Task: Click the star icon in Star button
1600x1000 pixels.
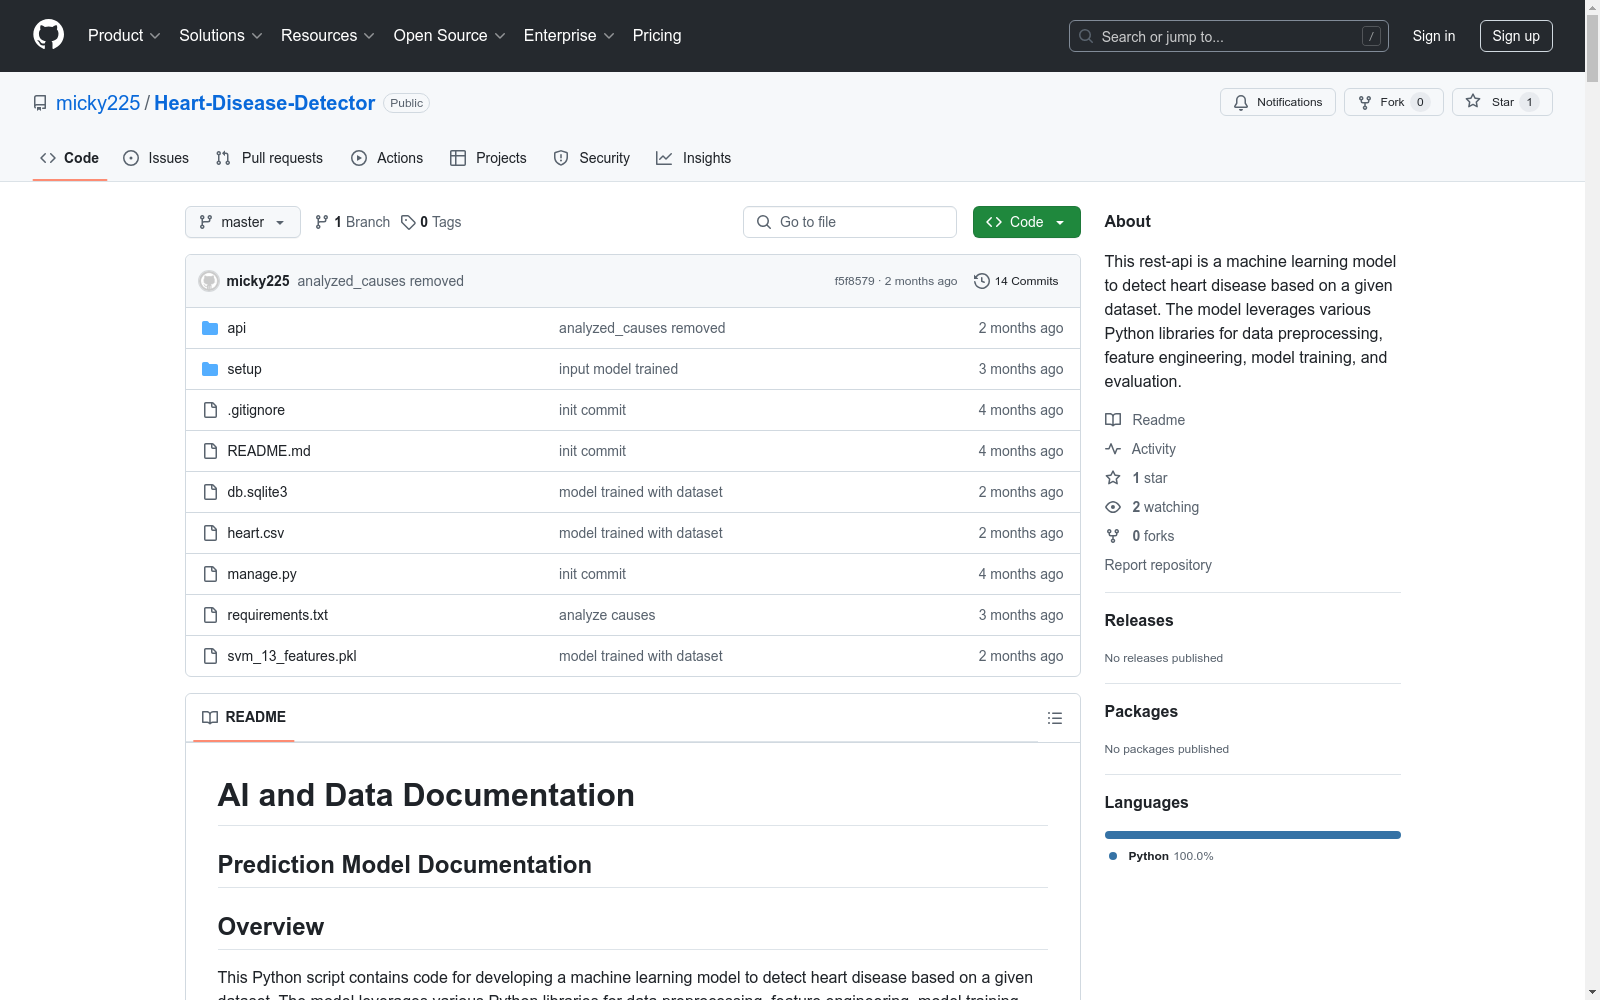Action: point(1473,102)
